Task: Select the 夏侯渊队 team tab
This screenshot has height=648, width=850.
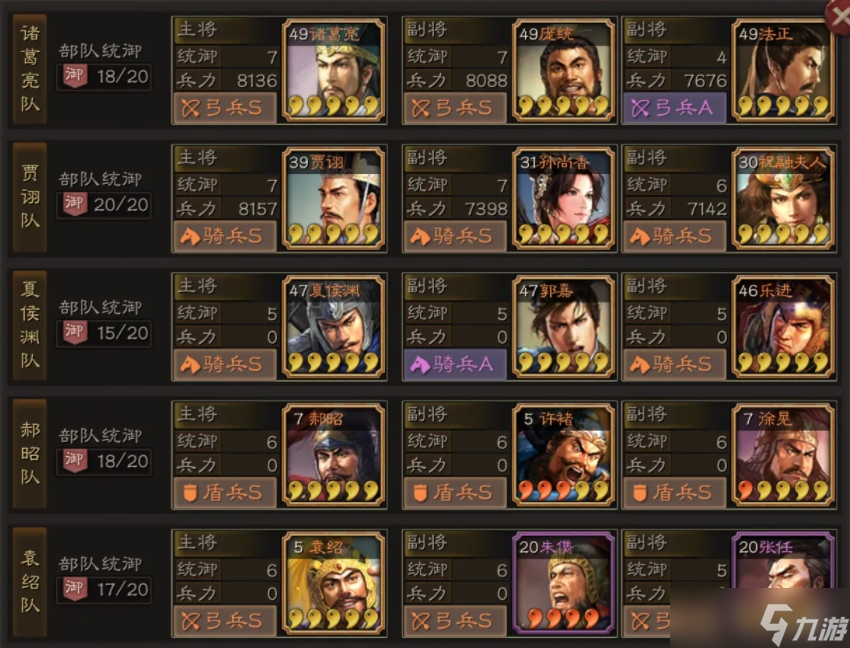Action: (30, 325)
